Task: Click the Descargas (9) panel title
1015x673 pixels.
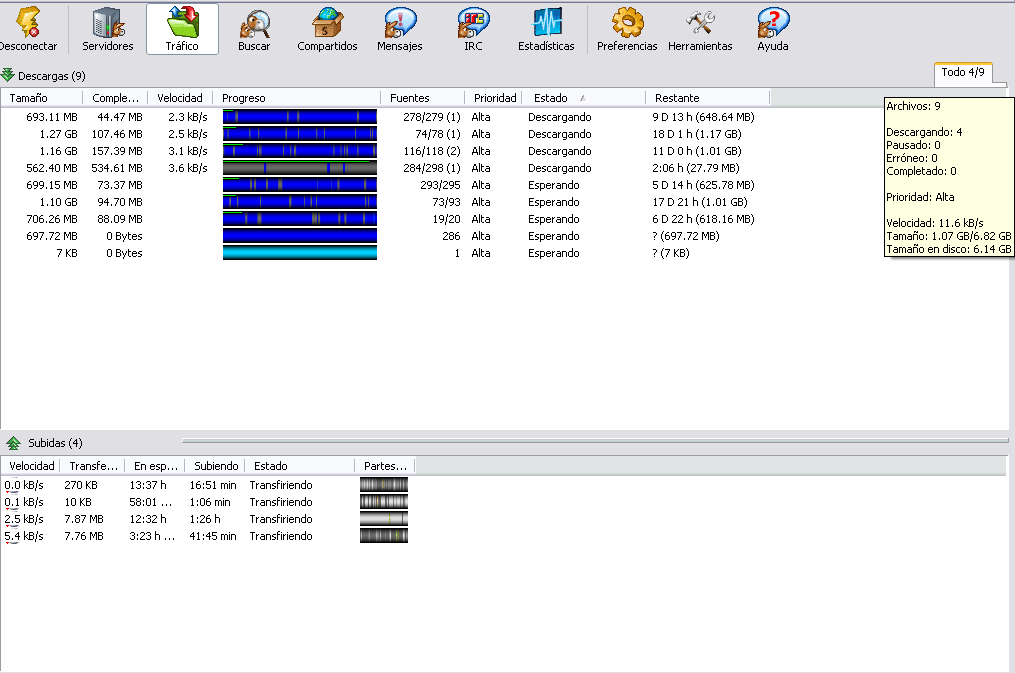Action: point(52,76)
